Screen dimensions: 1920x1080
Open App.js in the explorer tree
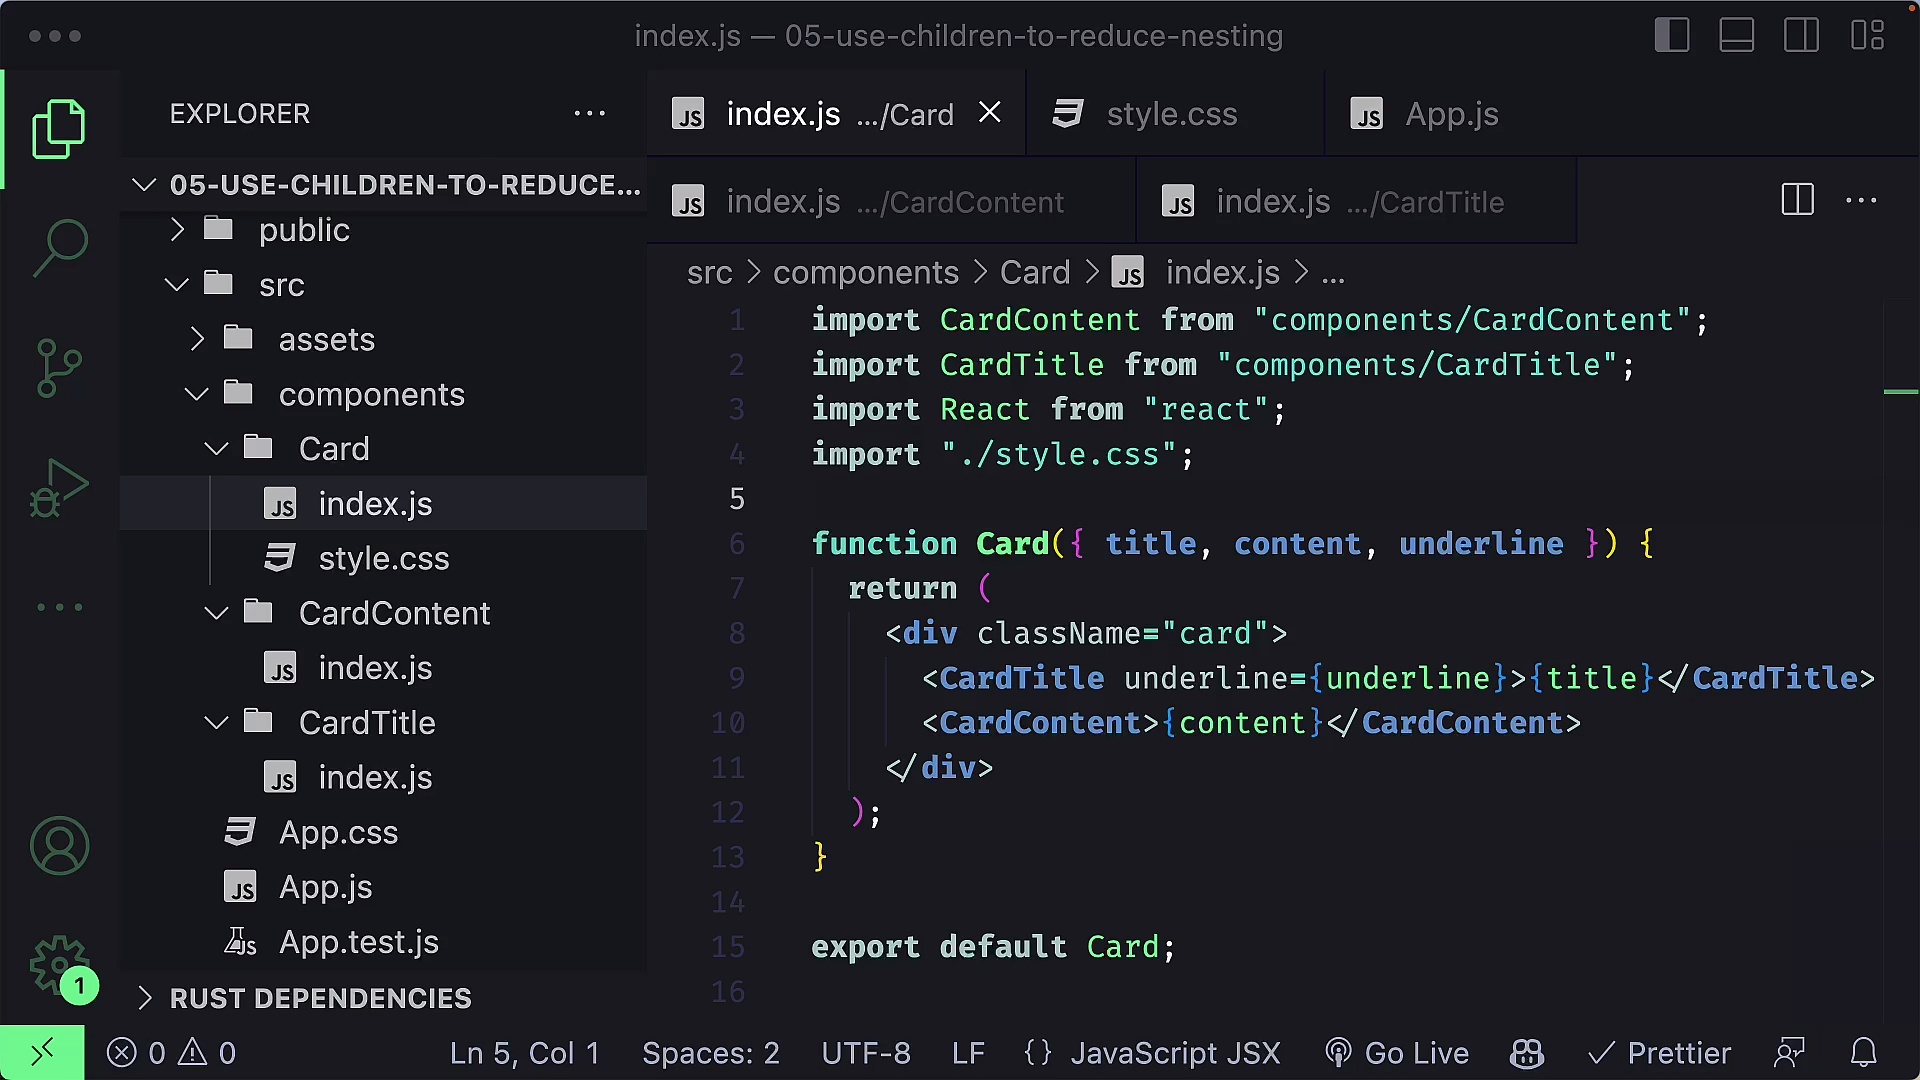pos(385,887)
